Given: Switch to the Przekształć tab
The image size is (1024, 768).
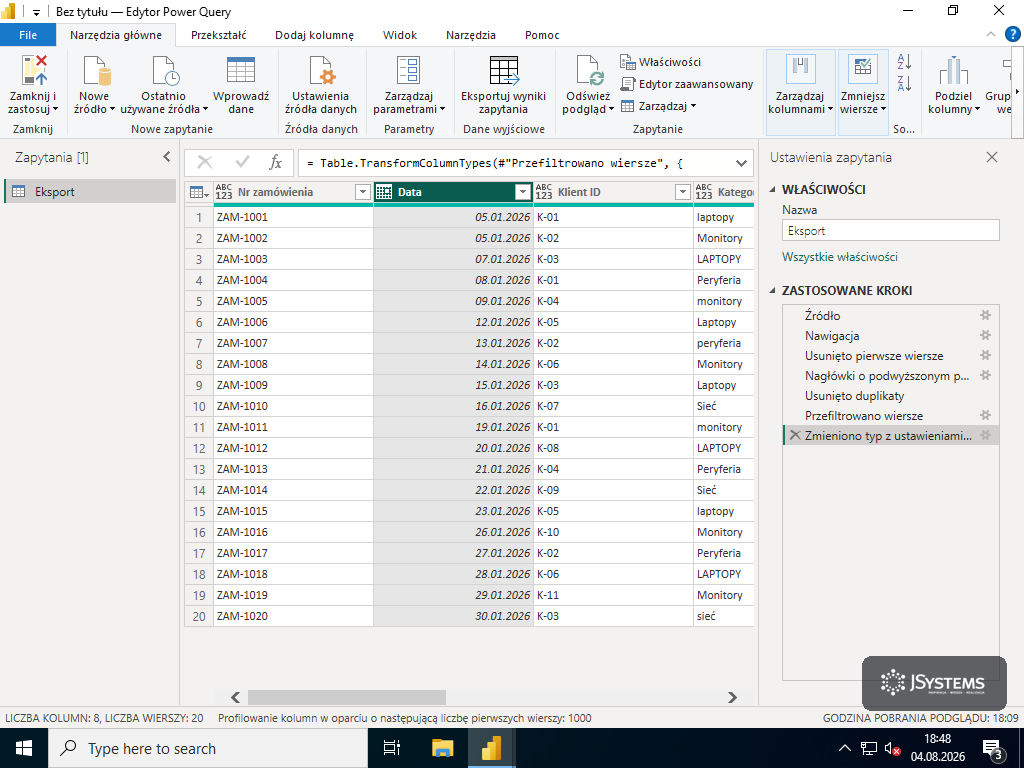Looking at the screenshot, I should [219, 35].
